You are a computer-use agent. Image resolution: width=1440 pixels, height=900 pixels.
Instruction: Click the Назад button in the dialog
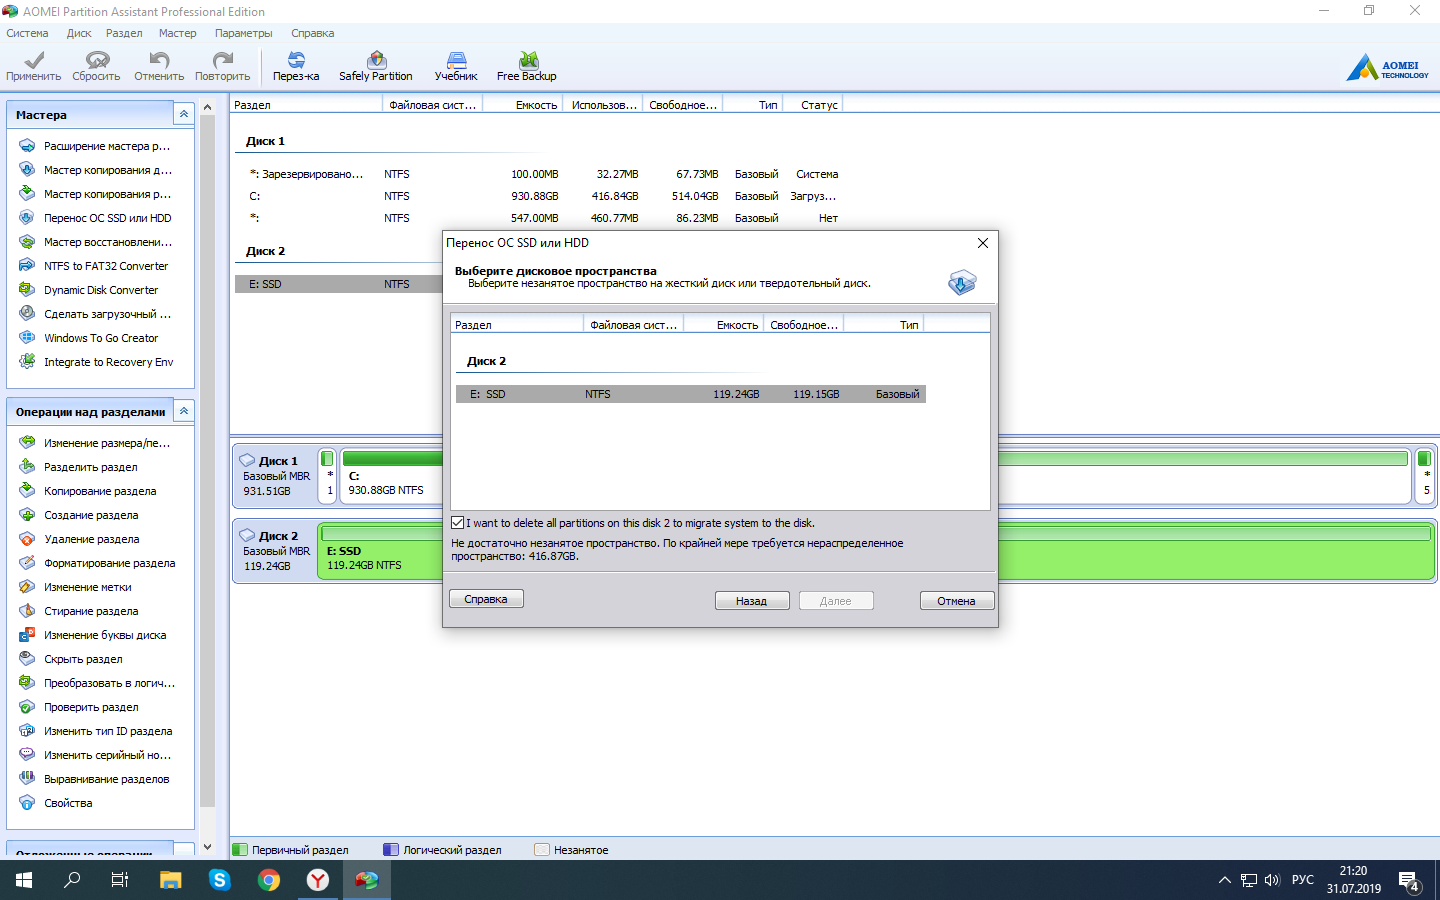pyautogui.click(x=752, y=601)
